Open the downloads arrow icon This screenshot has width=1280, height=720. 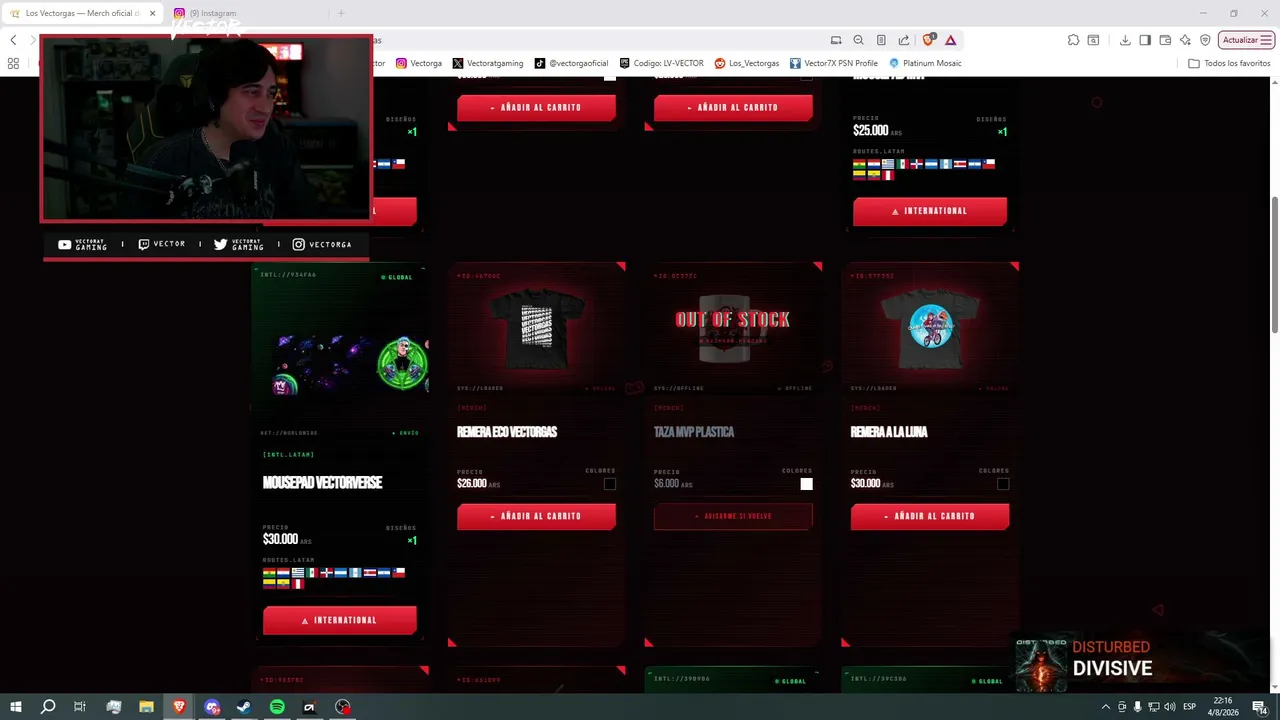coord(1125,40)
